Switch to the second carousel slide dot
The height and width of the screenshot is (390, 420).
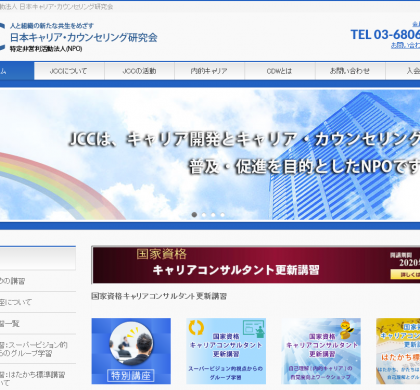pyautogui.click(x=204, y=215)
